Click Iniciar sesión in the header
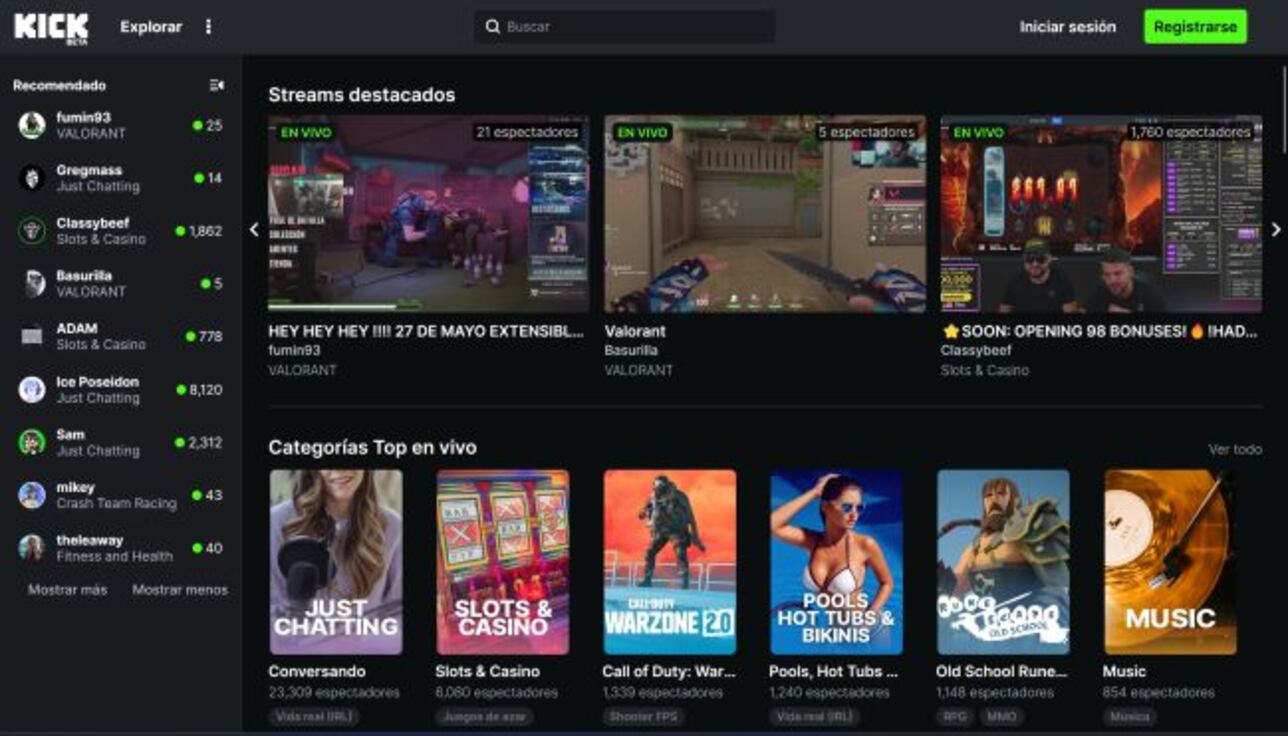 (x=1065, y=27)
